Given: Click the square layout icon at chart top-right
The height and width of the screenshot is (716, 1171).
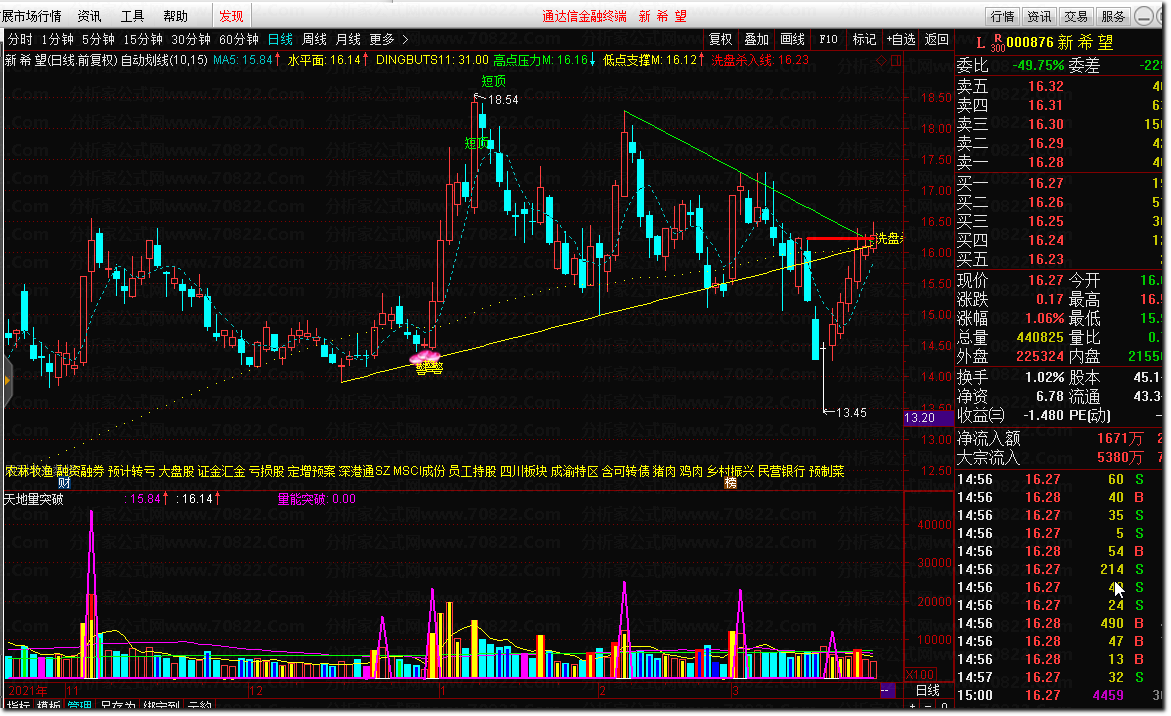Looking at the screenshot, I should click(896, 60).
